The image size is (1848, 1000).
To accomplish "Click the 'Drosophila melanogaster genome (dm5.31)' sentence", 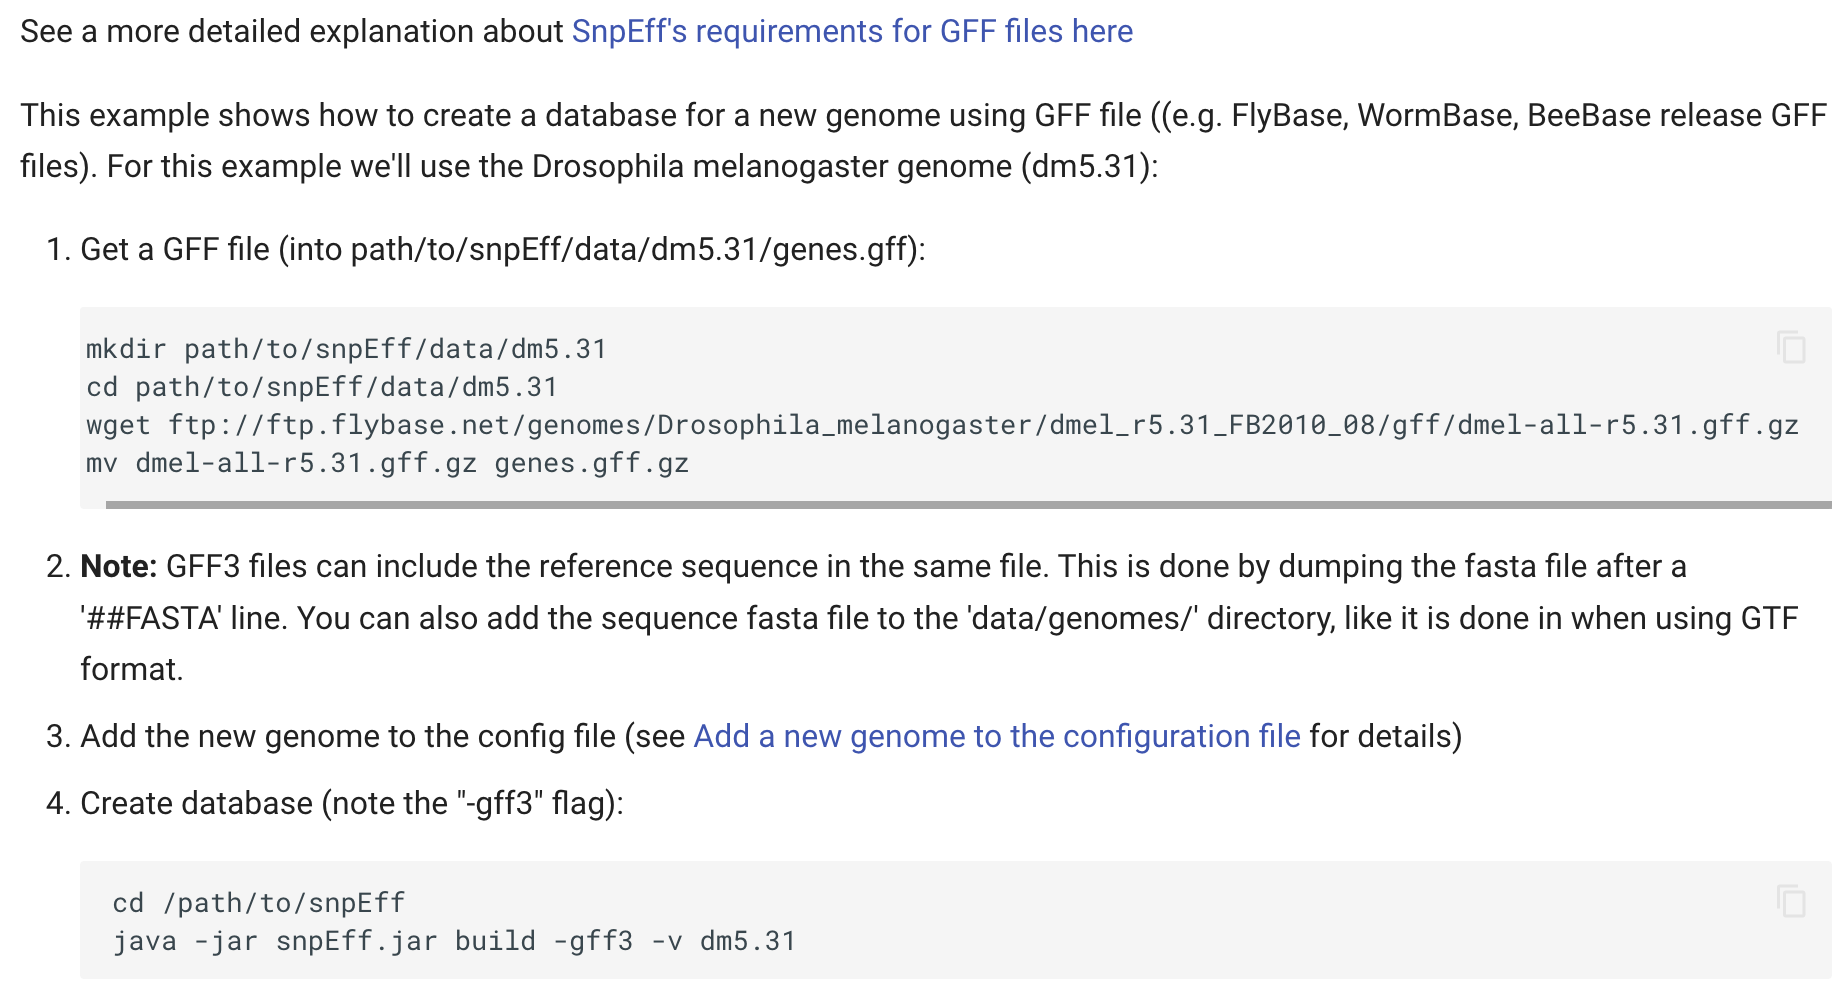I will click(843, 166).
